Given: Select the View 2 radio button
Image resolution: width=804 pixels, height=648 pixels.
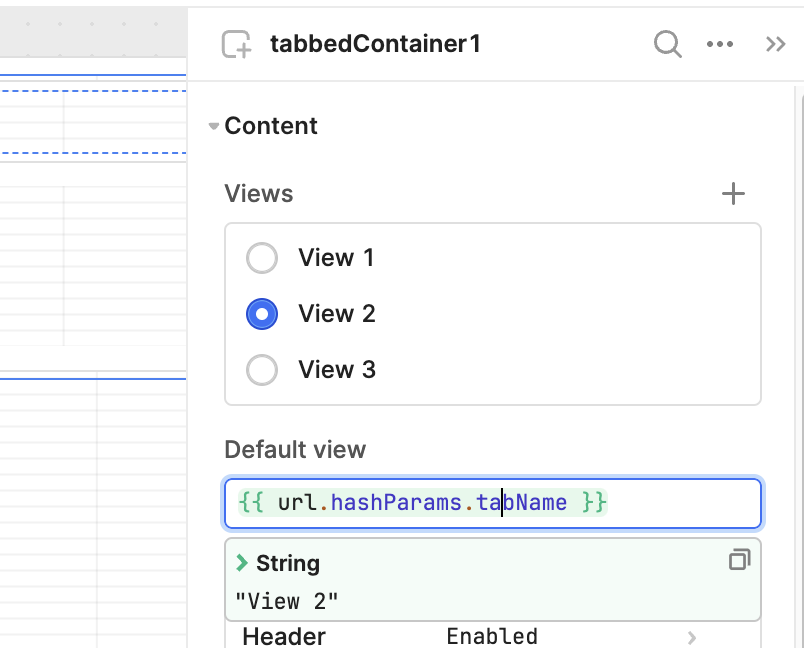Looking at the screenshot, I should (x=262, y=314).
